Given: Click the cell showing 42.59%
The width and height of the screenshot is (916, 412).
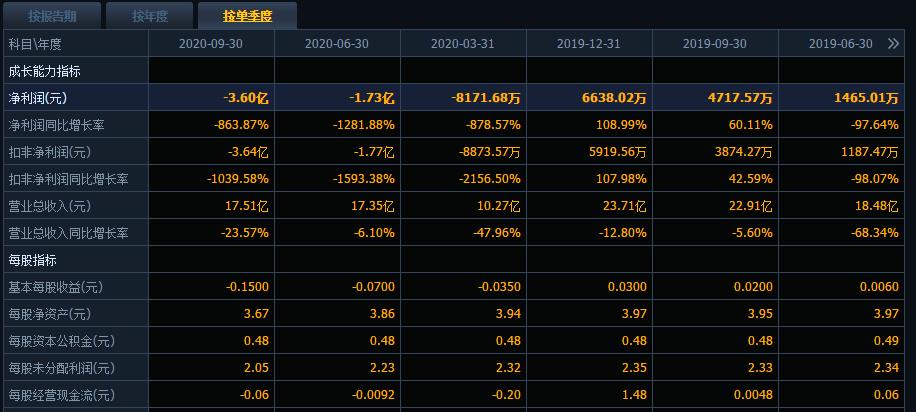Looking at the screenshot, I should click(751, 179).
